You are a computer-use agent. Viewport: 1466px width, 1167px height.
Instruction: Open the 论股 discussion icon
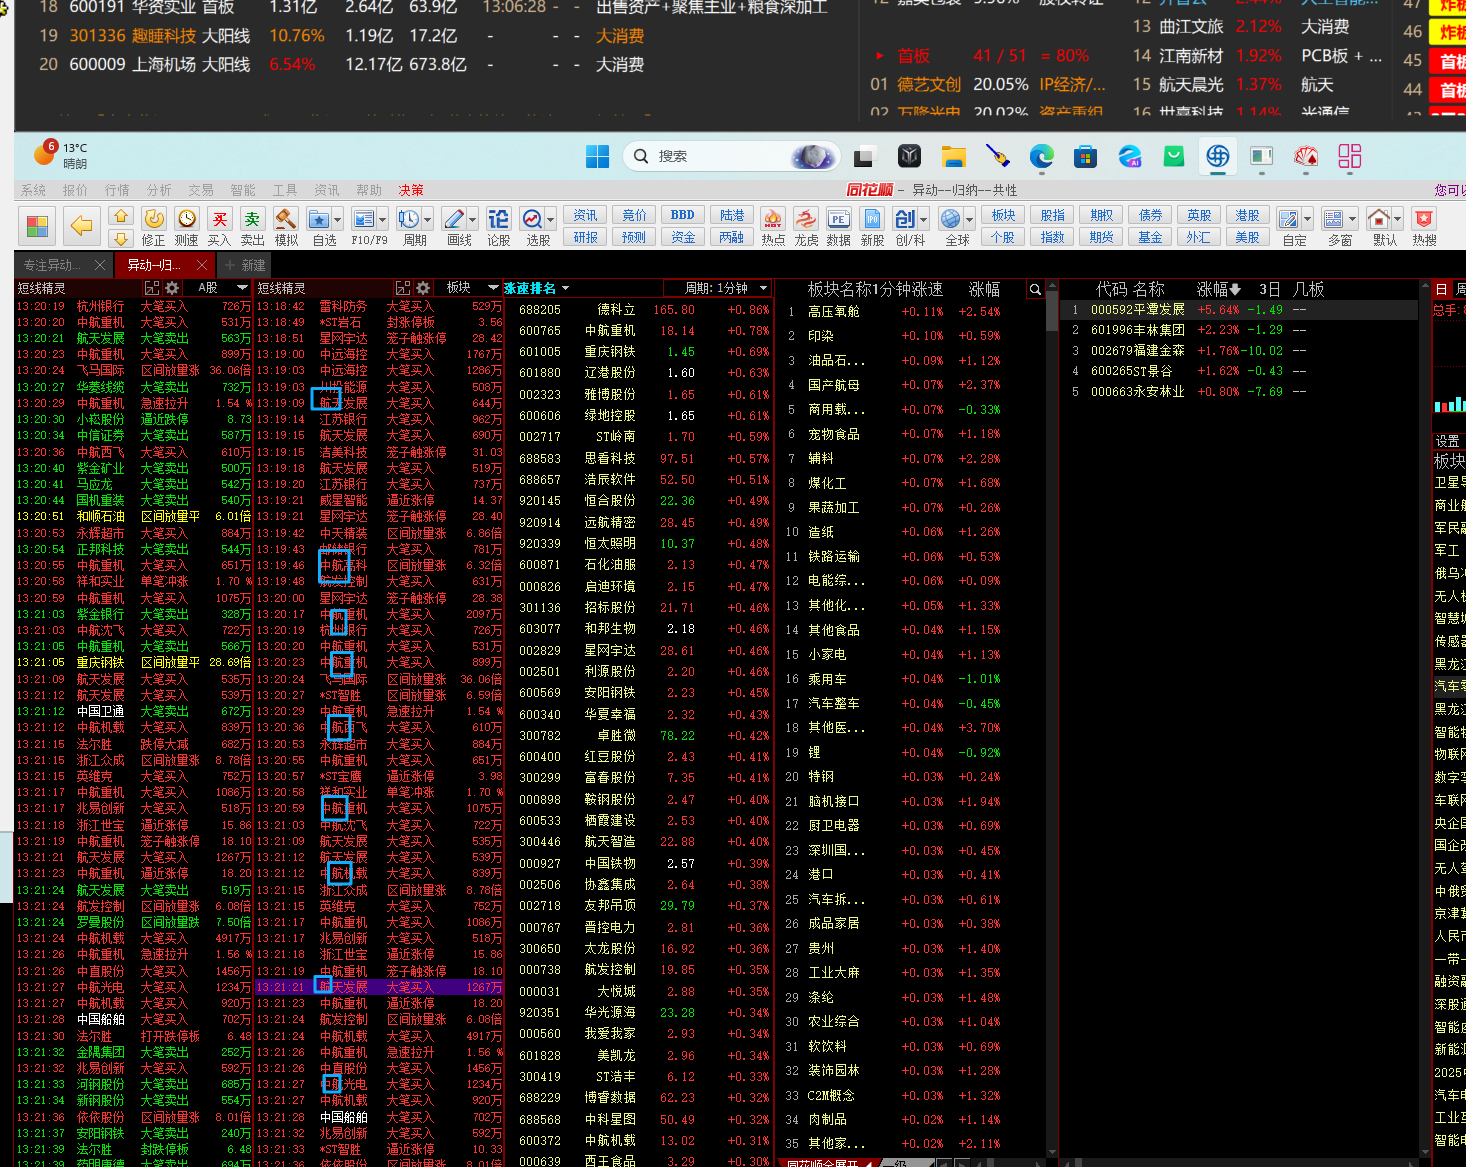[x=498, y=226]
